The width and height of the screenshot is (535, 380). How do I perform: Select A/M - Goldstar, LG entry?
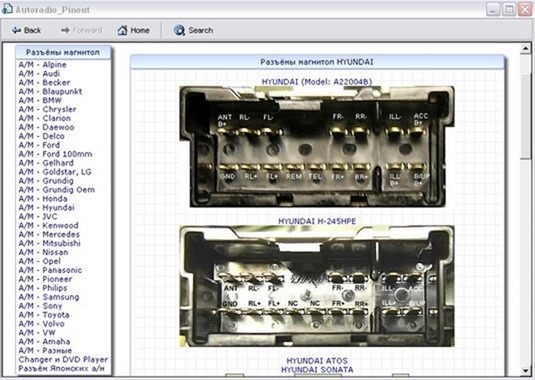(55, 172)
